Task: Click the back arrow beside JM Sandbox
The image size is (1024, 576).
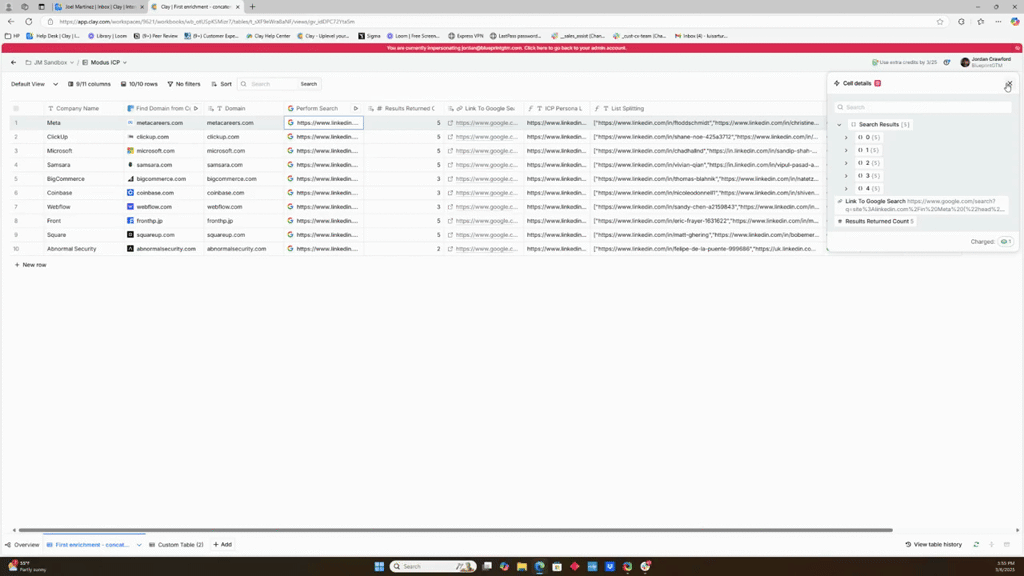Action: click(13, 62)
